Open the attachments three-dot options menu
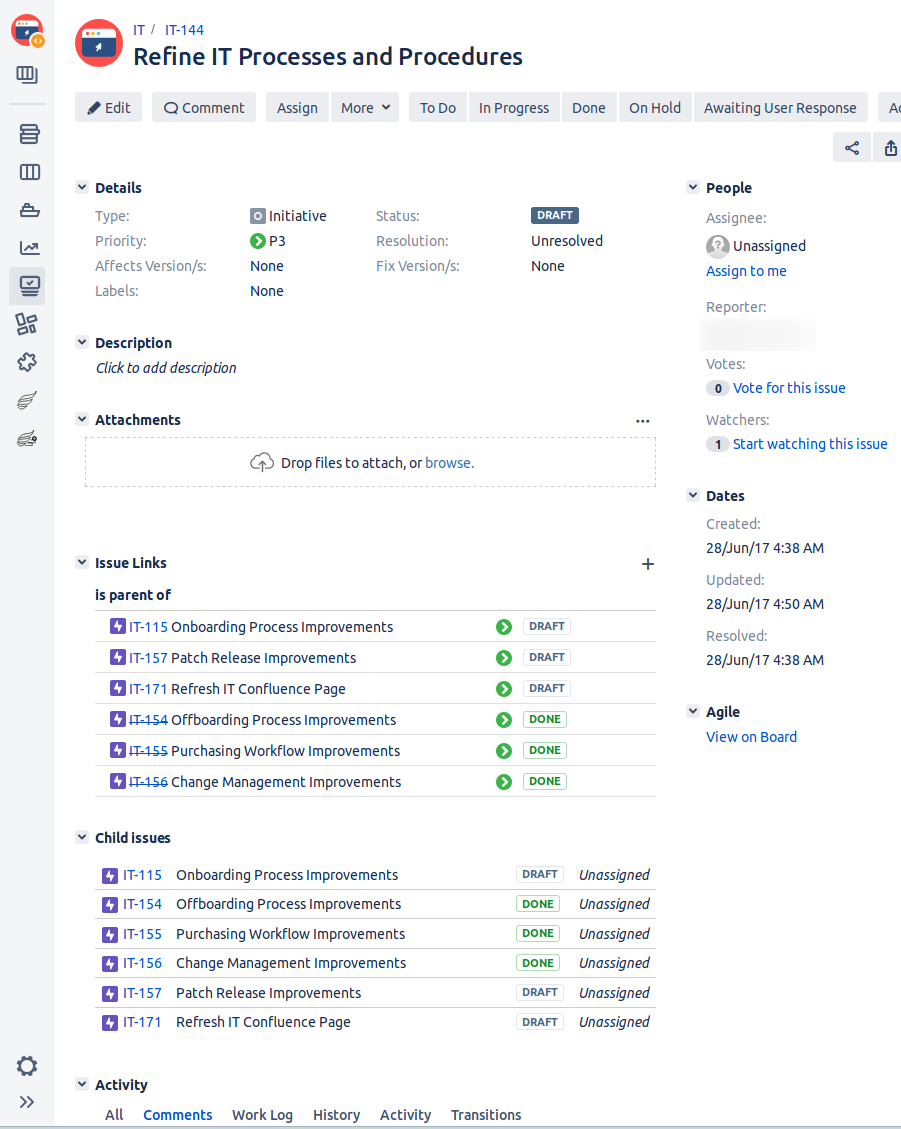 (x=642, y=421)
